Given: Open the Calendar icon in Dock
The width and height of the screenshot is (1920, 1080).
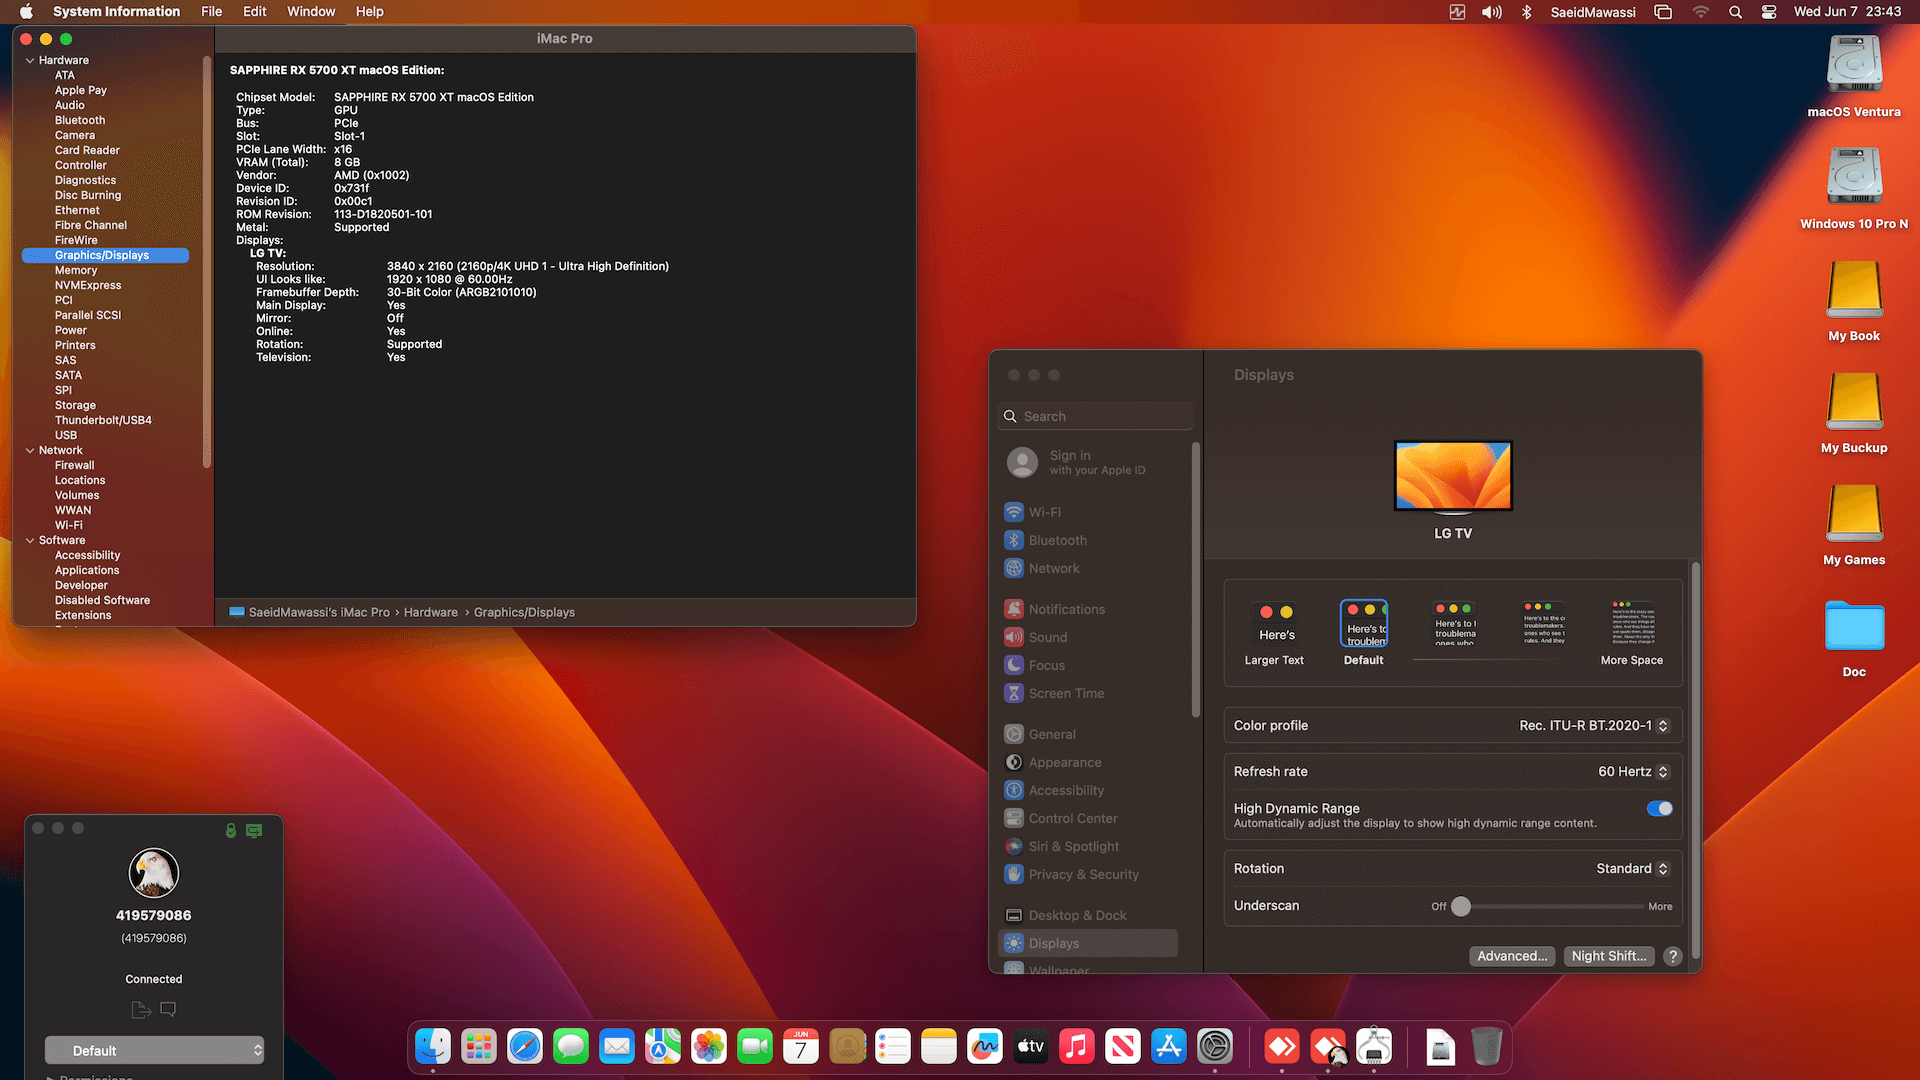Looking at the screenshot, I should tap(801, 1047).
